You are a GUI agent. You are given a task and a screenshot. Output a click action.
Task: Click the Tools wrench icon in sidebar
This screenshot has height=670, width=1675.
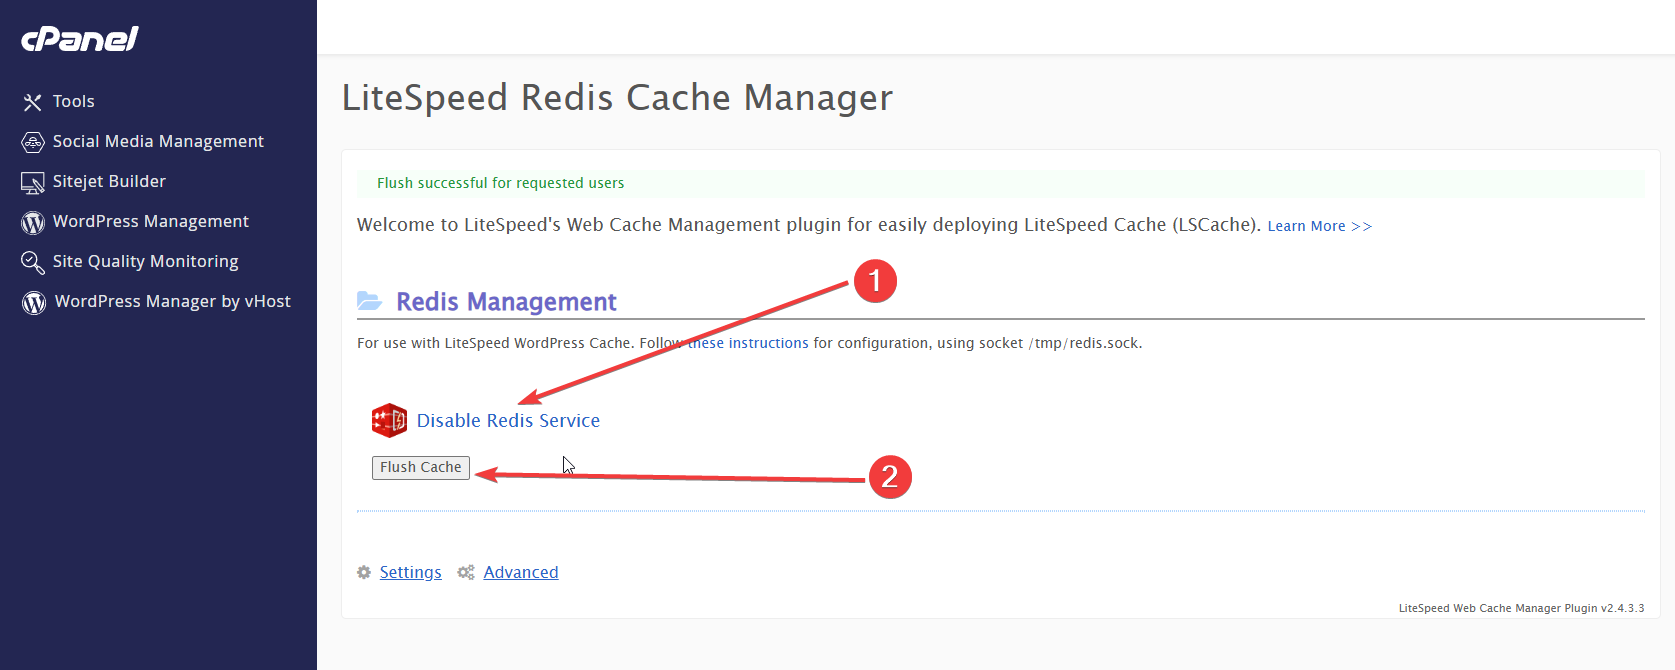pos(33,102)
